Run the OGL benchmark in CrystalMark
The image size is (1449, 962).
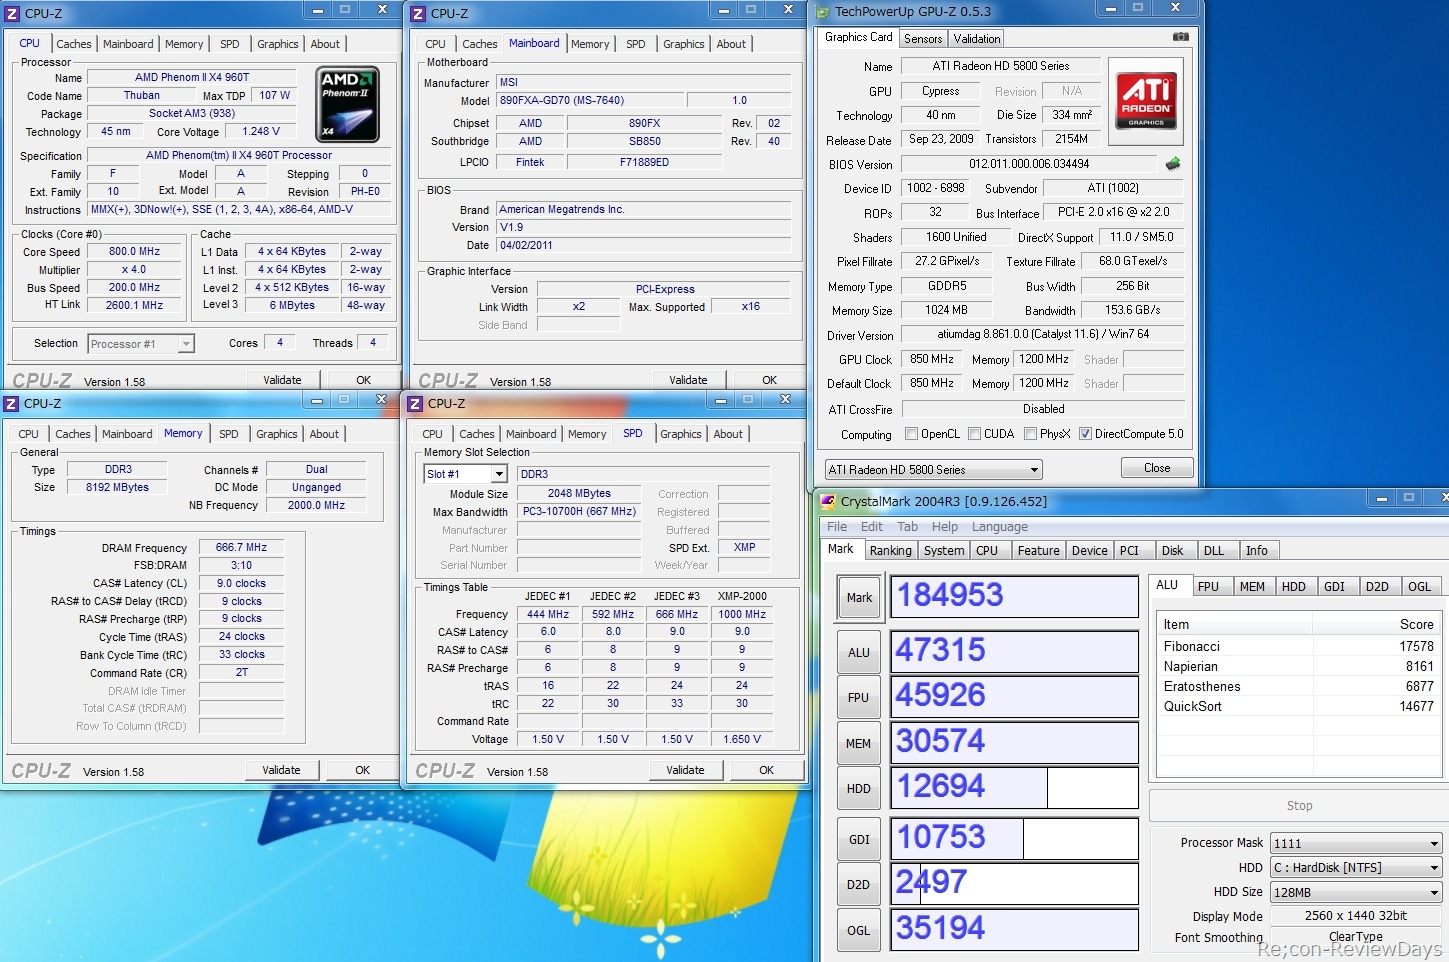pos(858,930)
